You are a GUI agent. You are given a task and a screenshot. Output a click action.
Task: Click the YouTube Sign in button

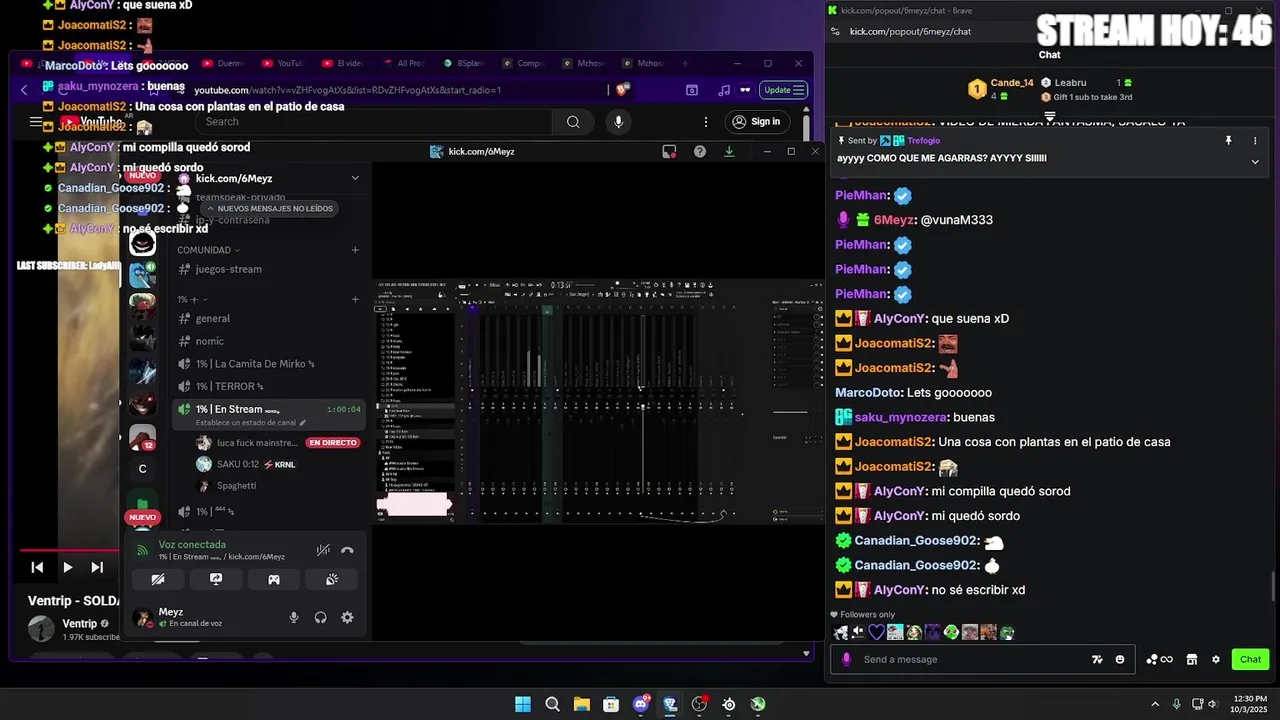coord(756,122)
